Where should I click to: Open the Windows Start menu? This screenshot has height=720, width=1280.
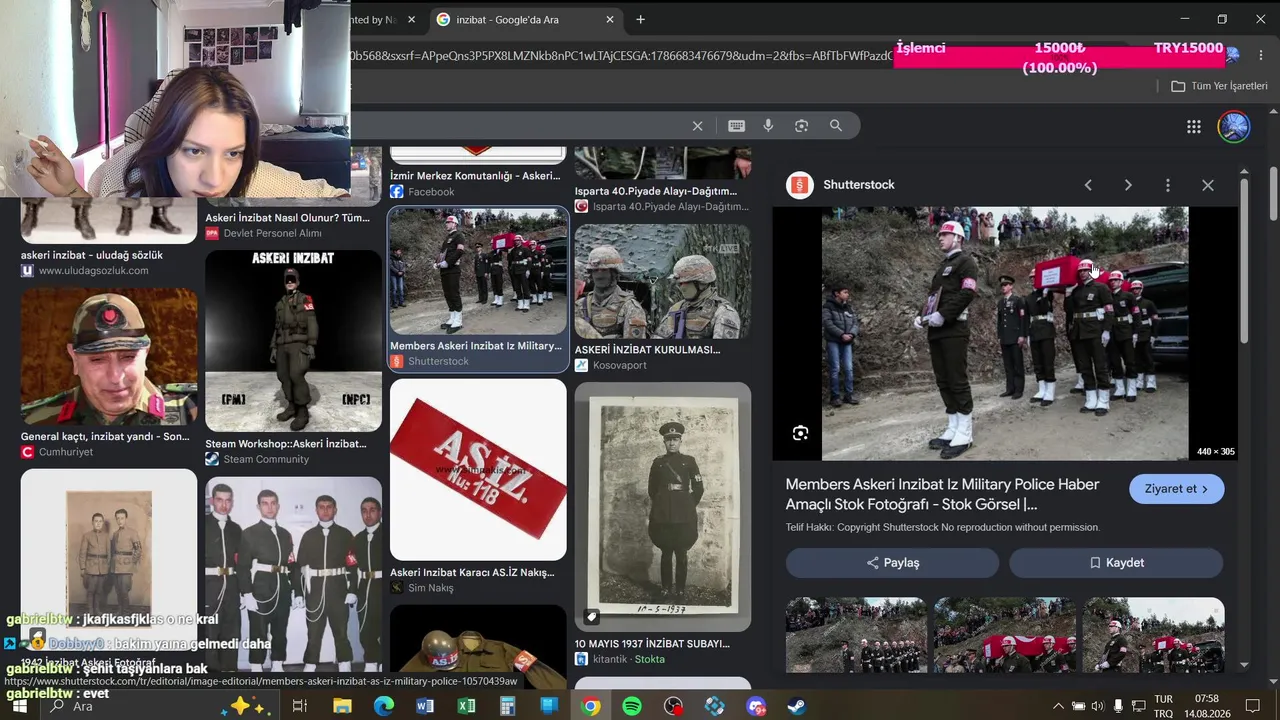tap(19, 706)
